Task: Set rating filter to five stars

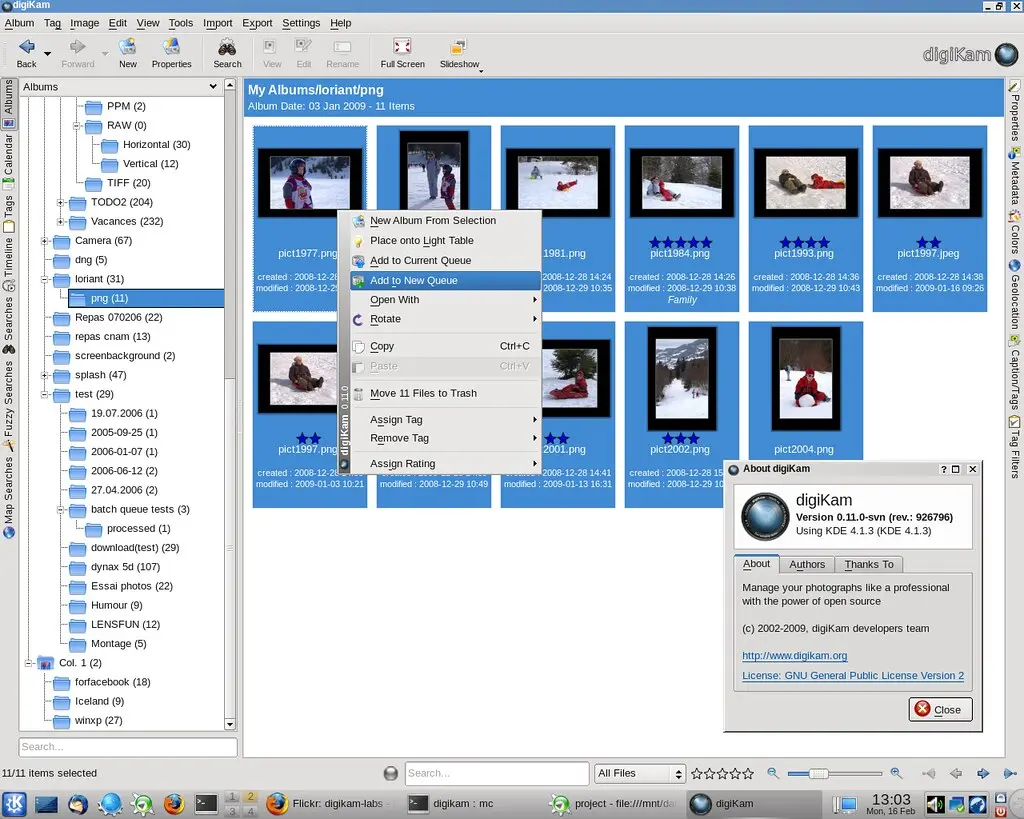Action: click(748, 773)
